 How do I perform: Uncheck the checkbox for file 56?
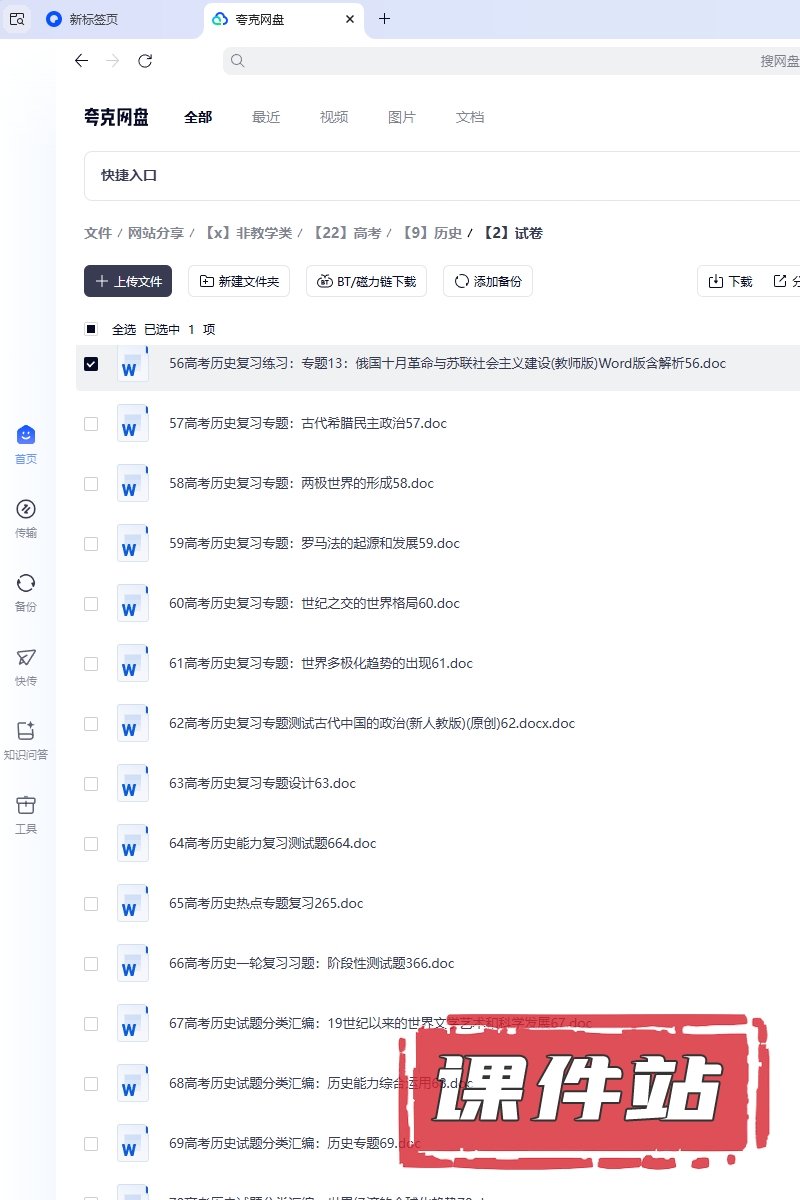pos(91,364)
